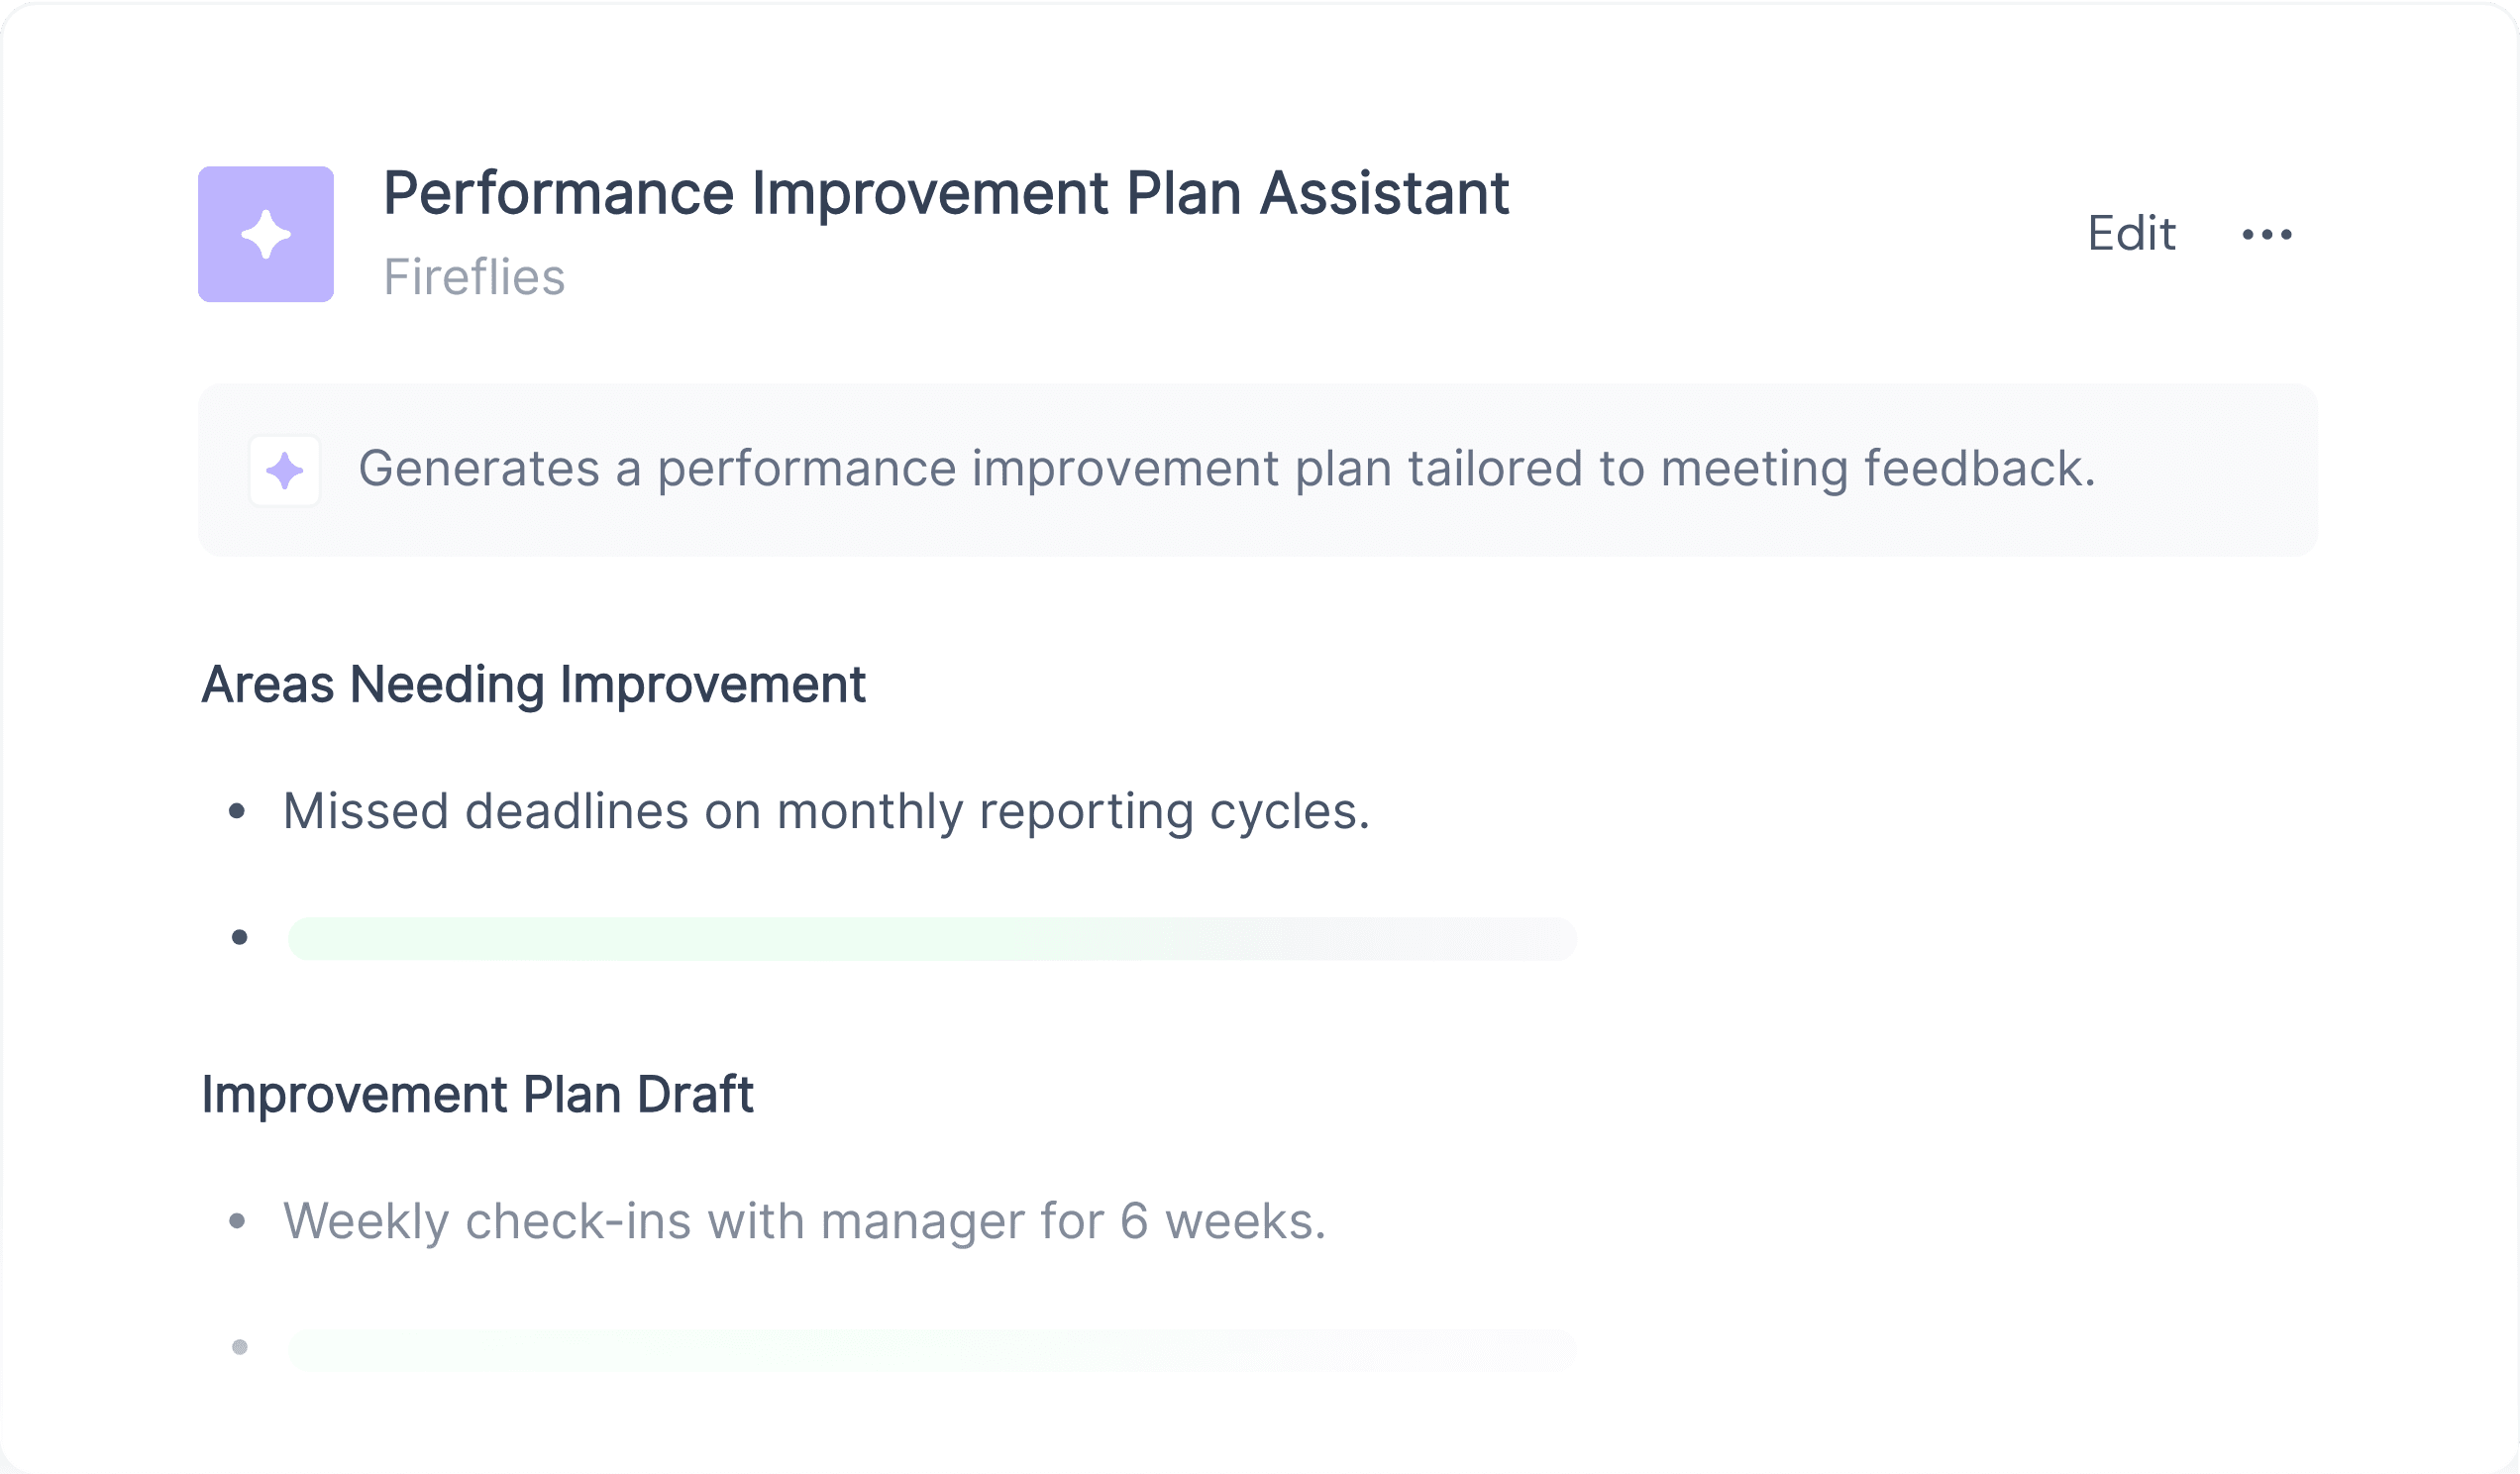
Task: Click the purple sparkle app icon
Action: 266,234
